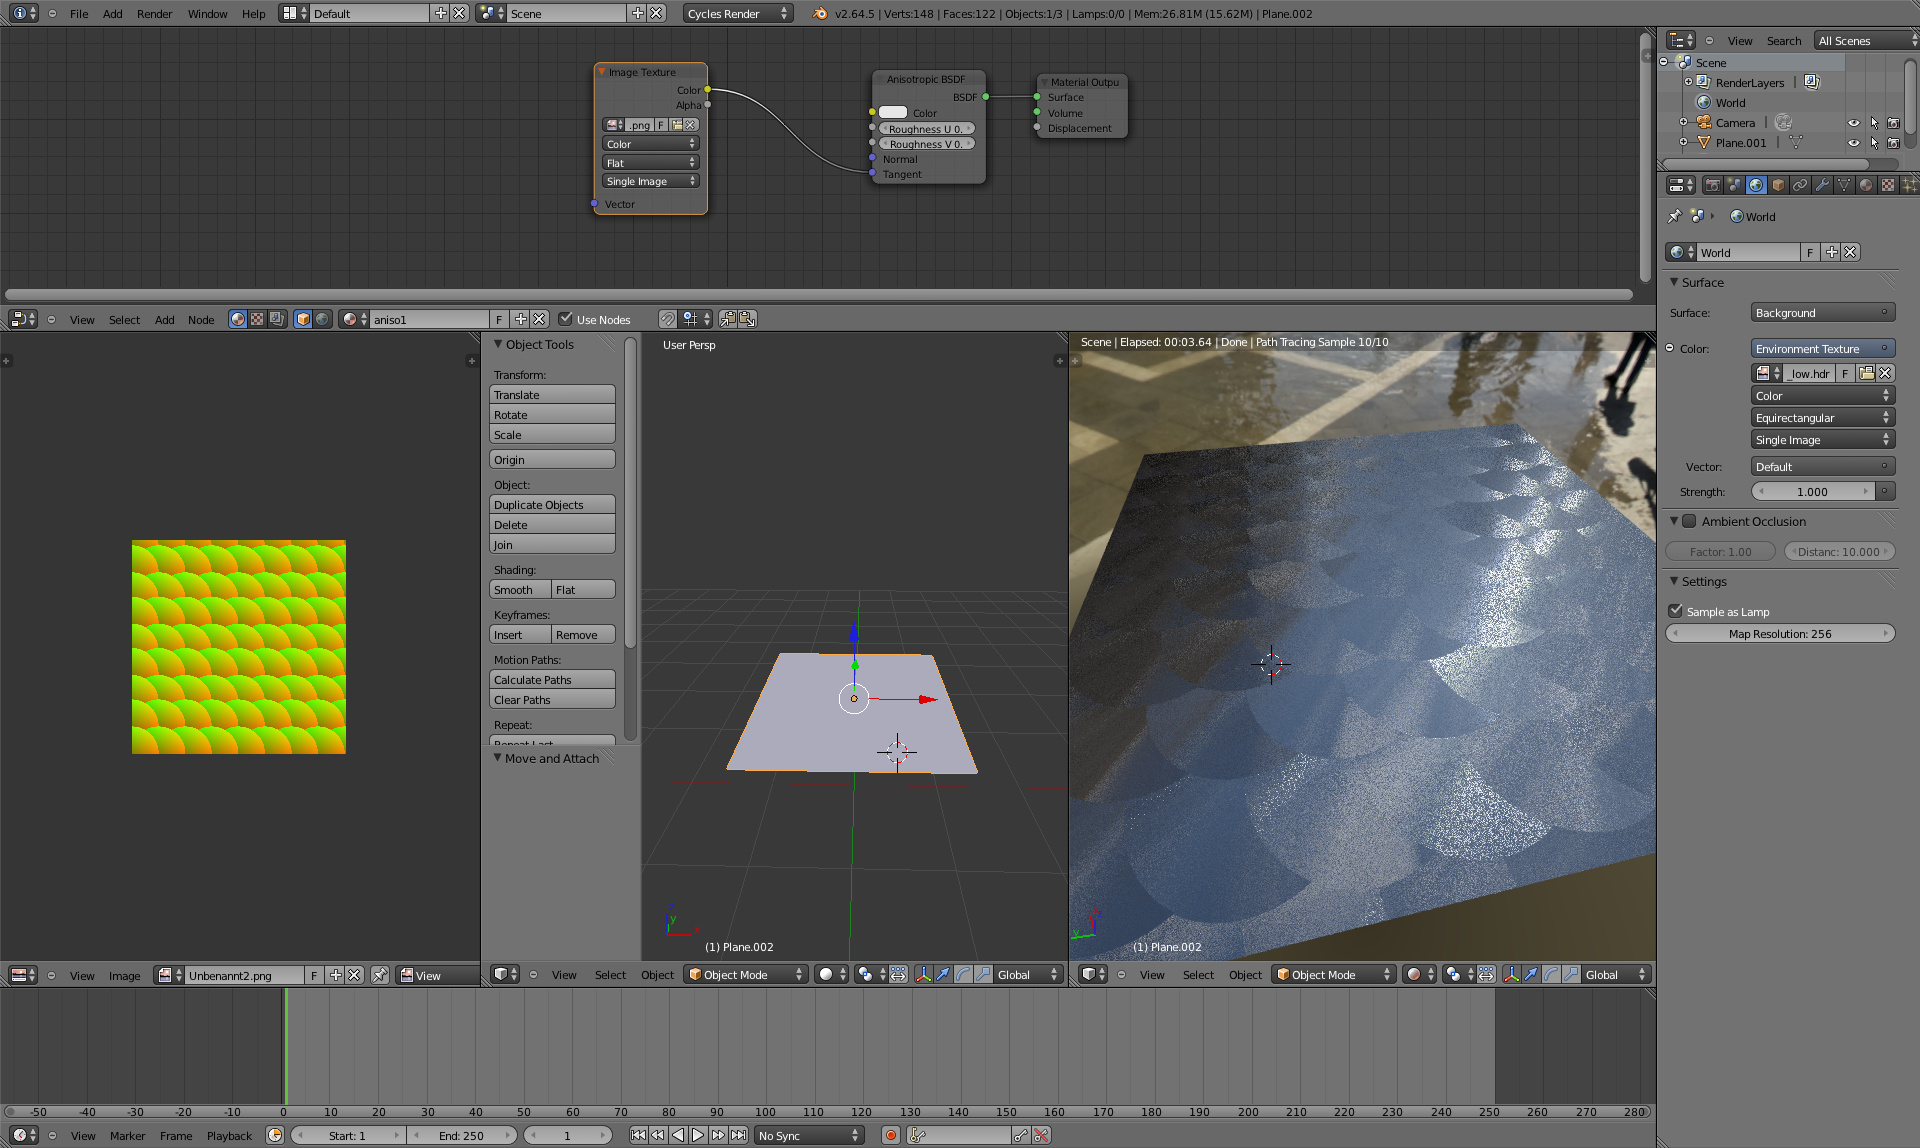This screenshot has width=1920, height=1148.
Task: Switch node editor to compositing nodes tree type
Action: click(277, 319)
